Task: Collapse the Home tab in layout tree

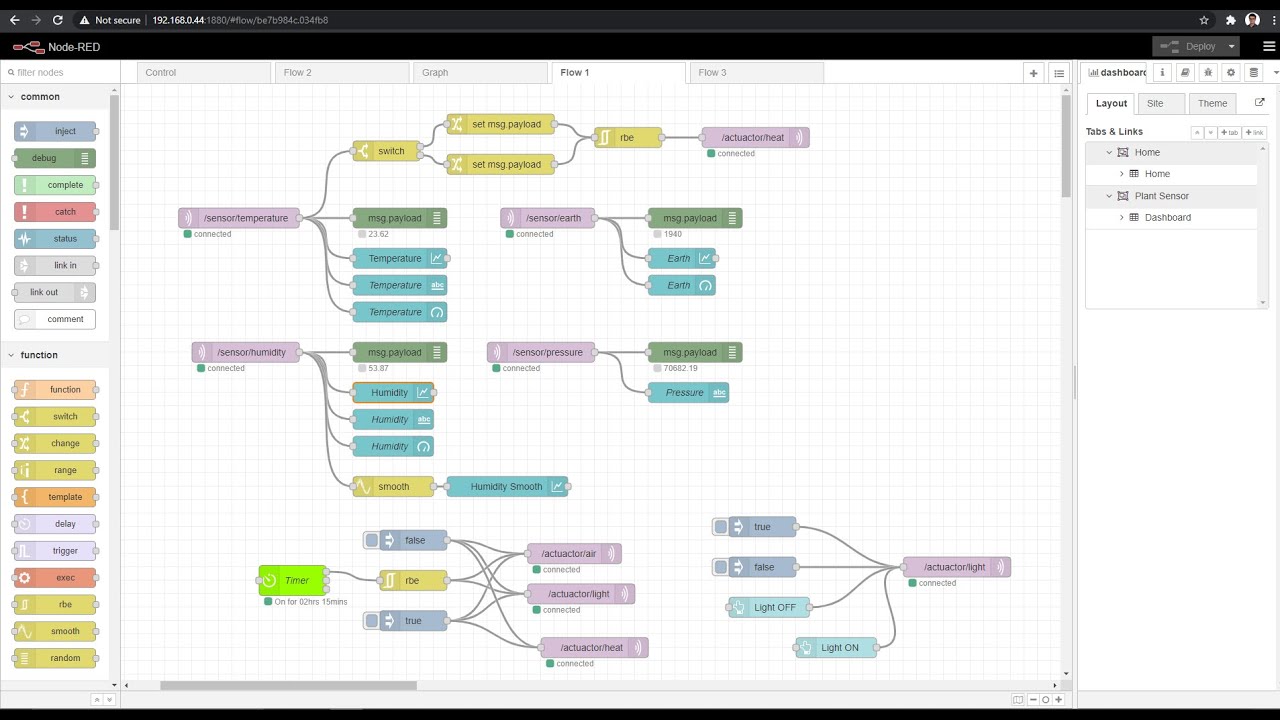Action: pos(1109,152)
